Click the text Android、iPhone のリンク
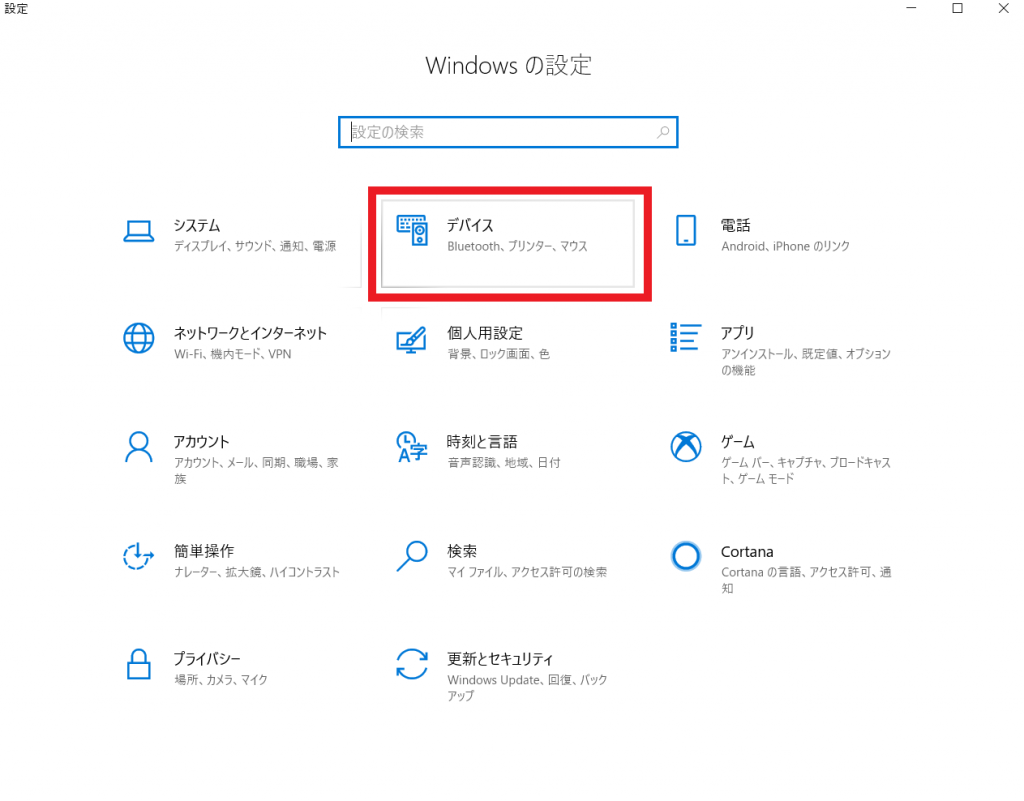The height and width of the screenshot is (801, 1024). [x=786, y=246]
